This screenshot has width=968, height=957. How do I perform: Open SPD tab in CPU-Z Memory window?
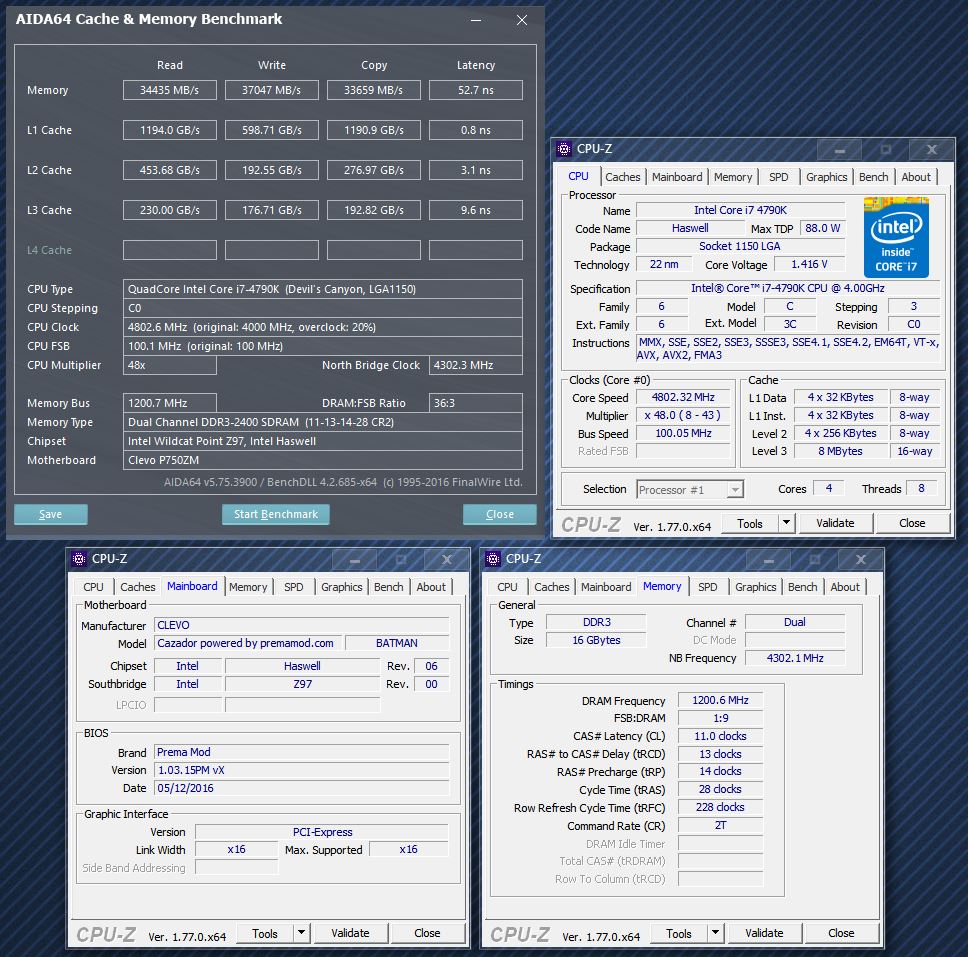[707, 587]
